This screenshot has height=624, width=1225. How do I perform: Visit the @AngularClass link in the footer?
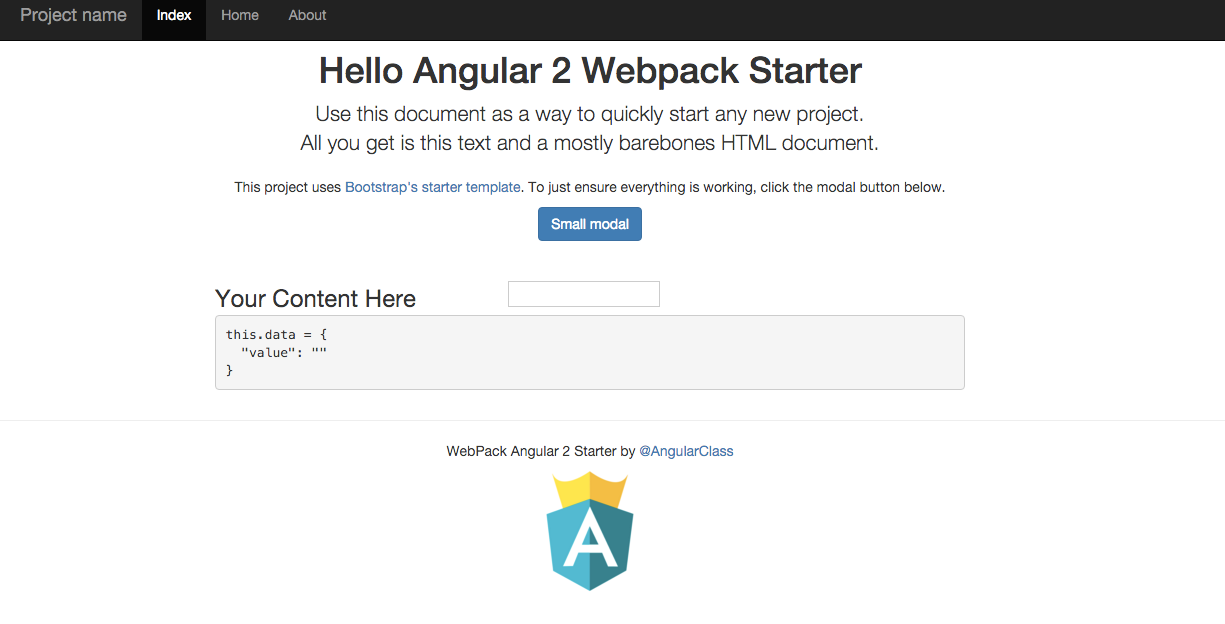[x=687, y=451]
